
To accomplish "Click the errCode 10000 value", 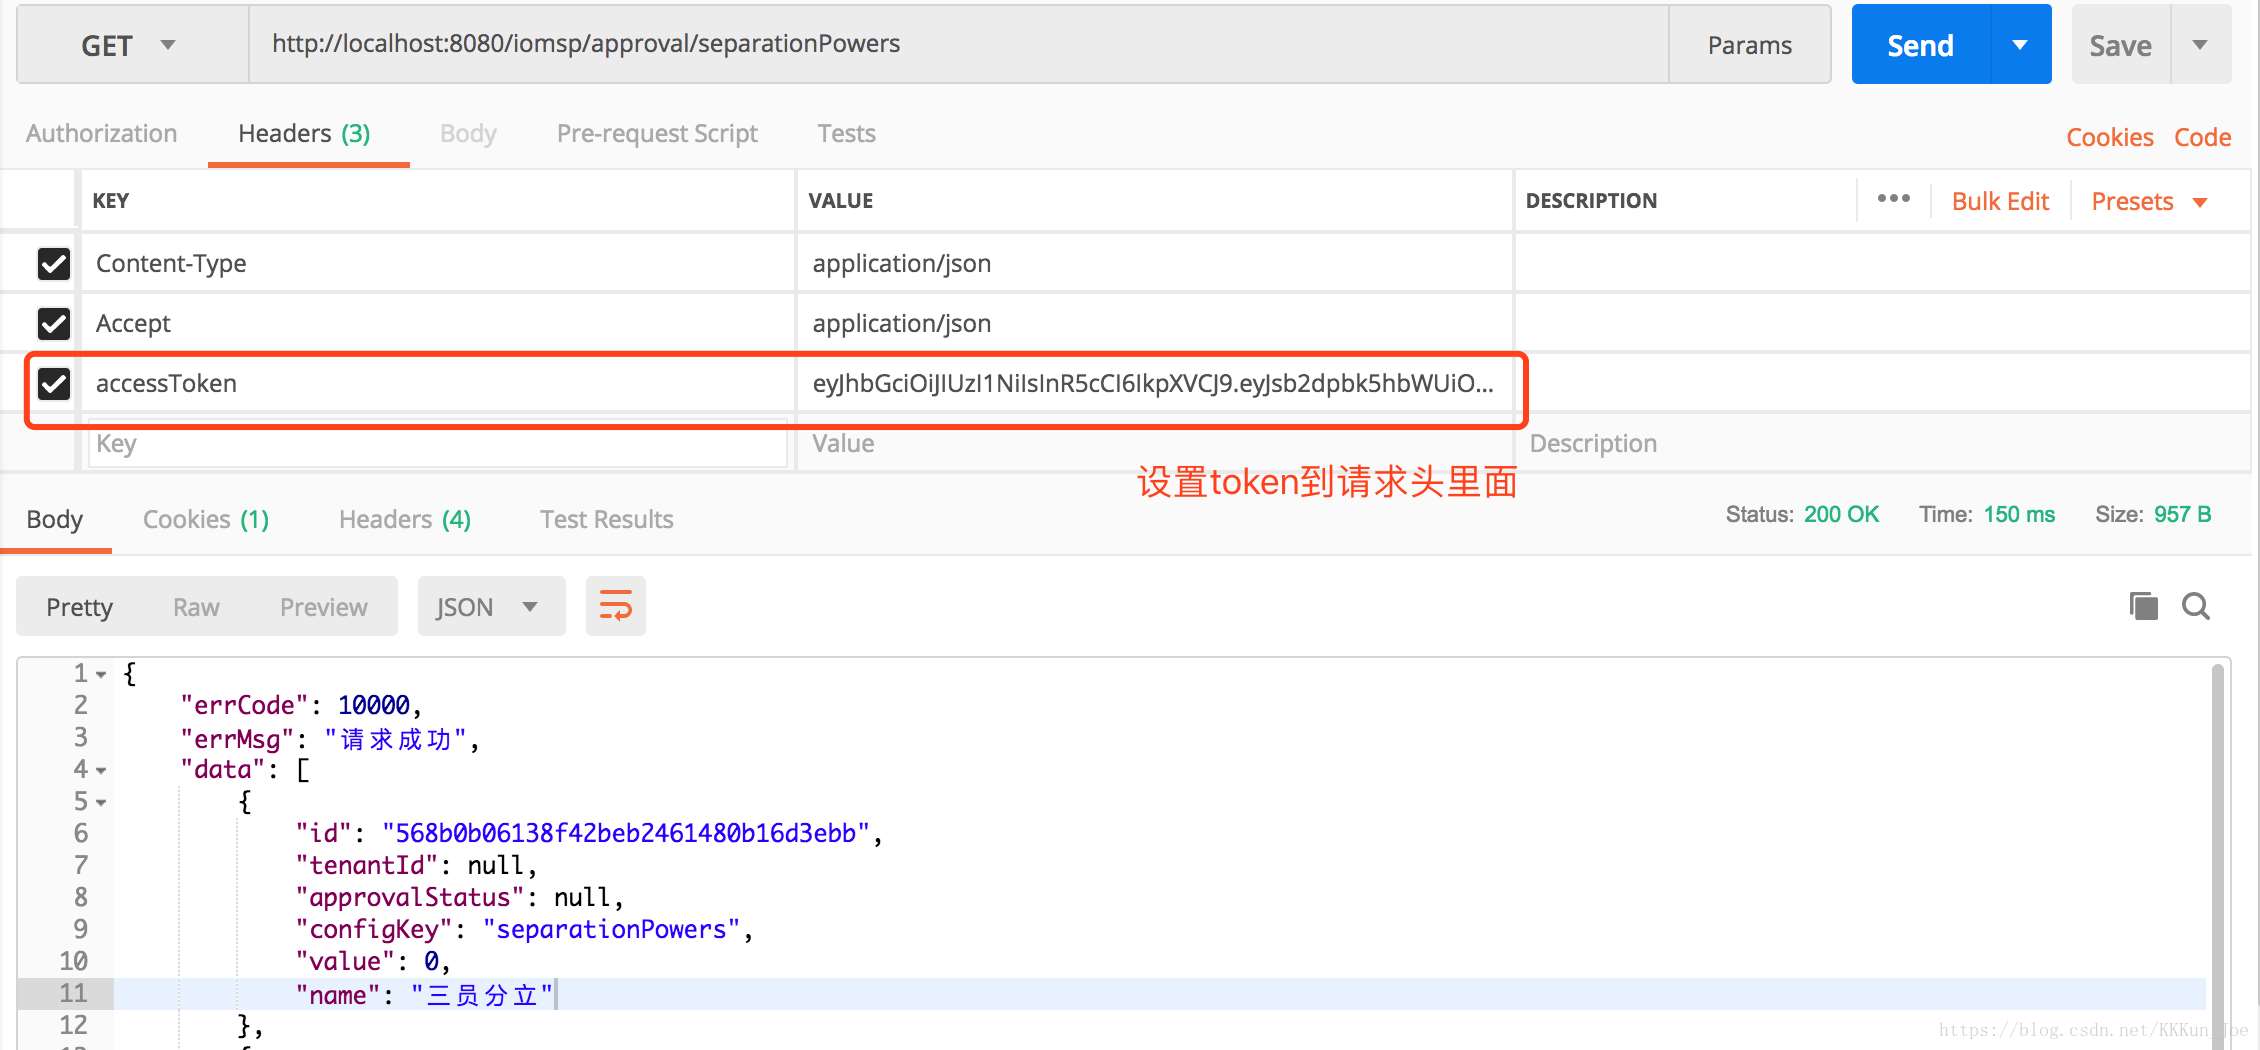I will (374, 705).
